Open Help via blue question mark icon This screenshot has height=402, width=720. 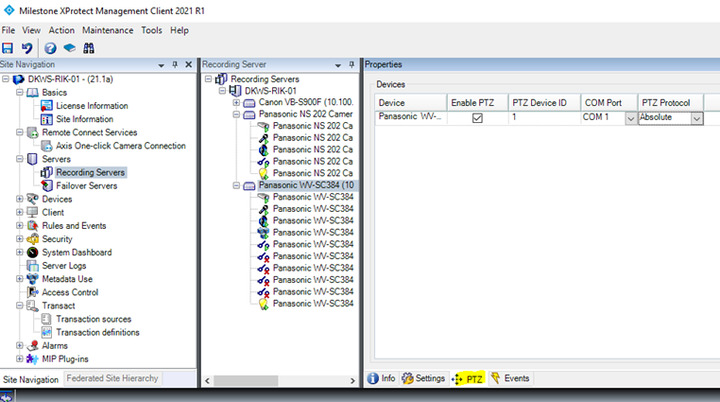click(x=50, y=48)
